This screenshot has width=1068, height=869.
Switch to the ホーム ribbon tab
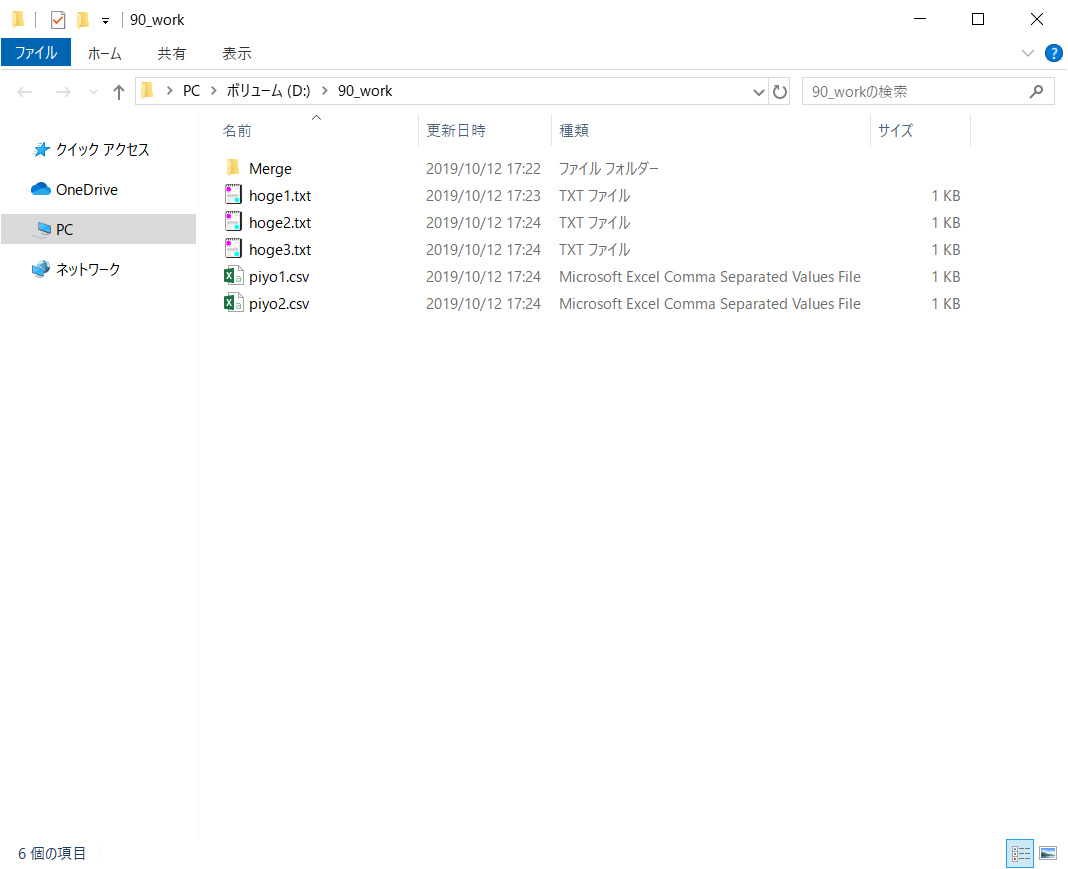(x=104, y=53)
